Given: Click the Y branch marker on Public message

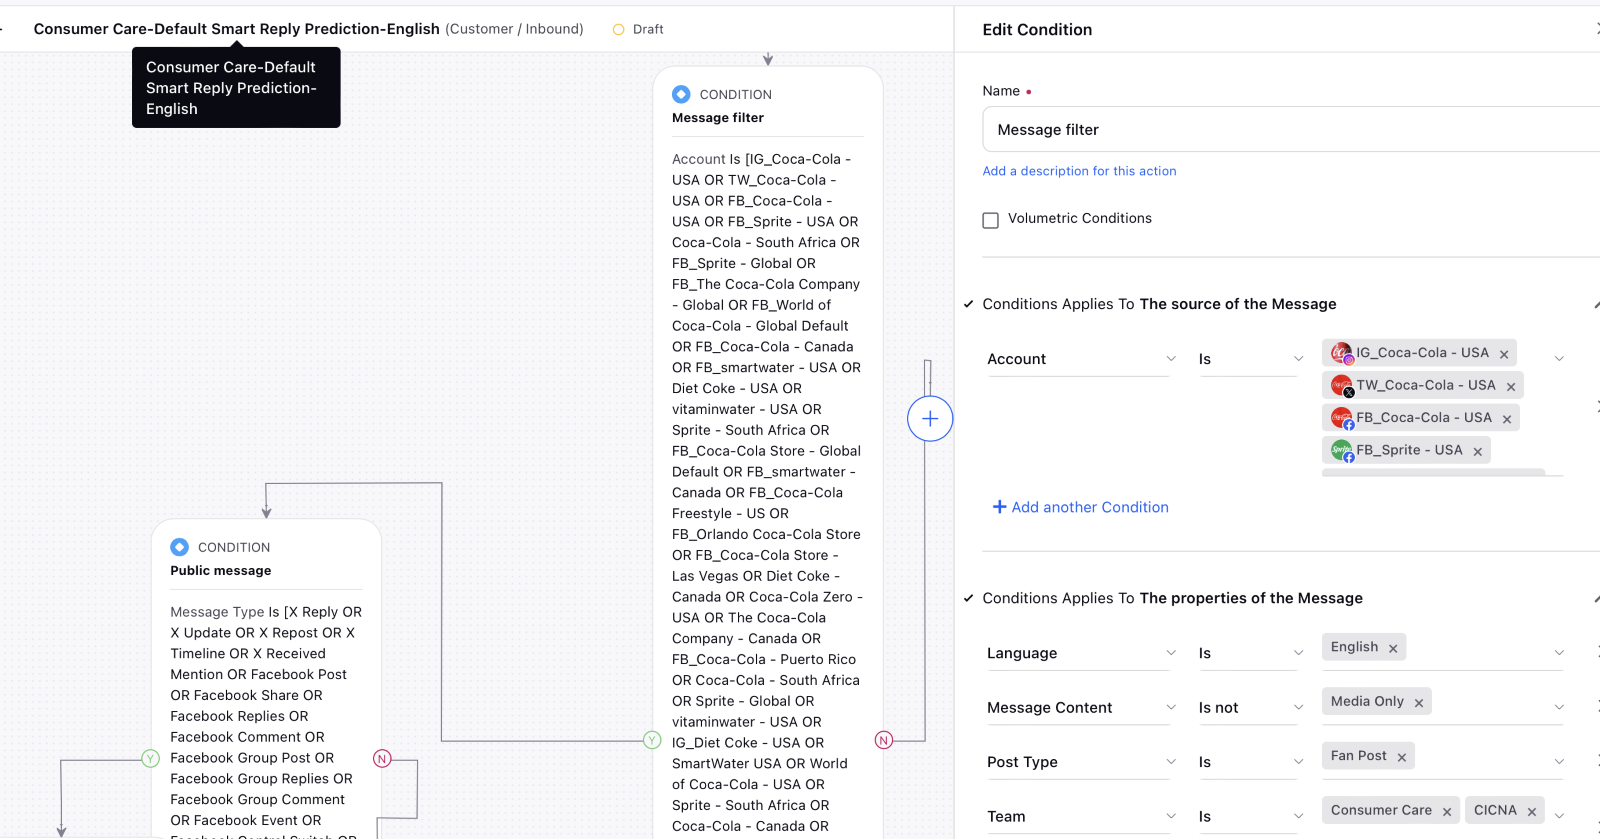Looking at the screenshot, I should 150,758.
